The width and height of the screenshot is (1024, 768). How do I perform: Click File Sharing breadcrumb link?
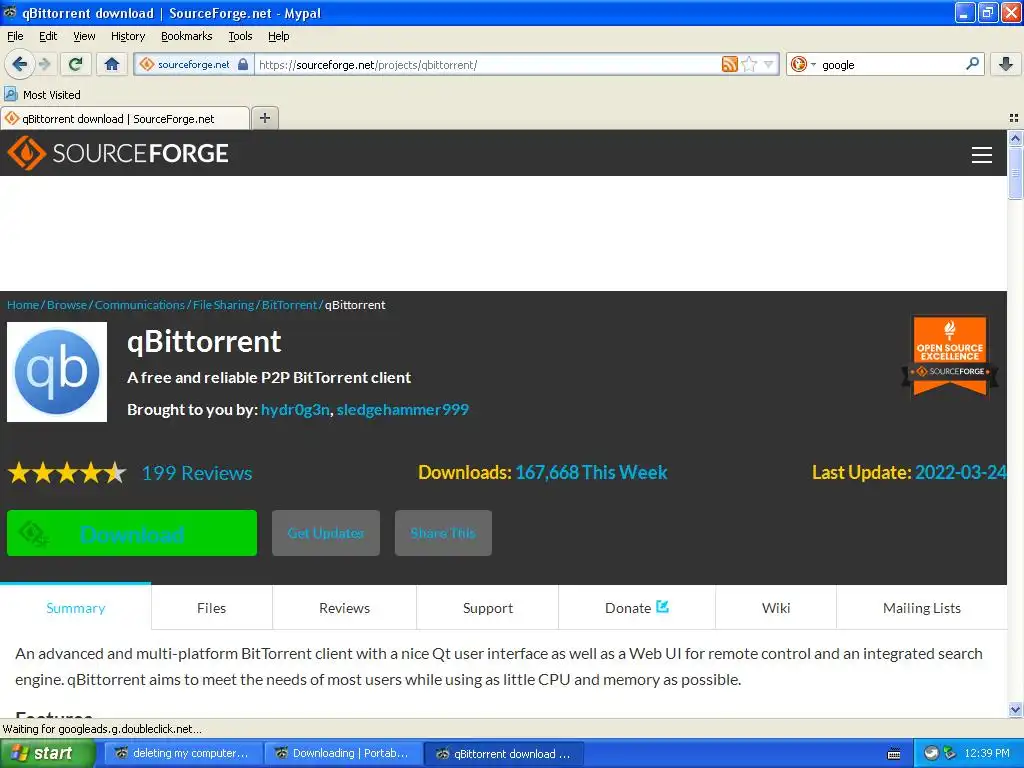pos(223,305)
